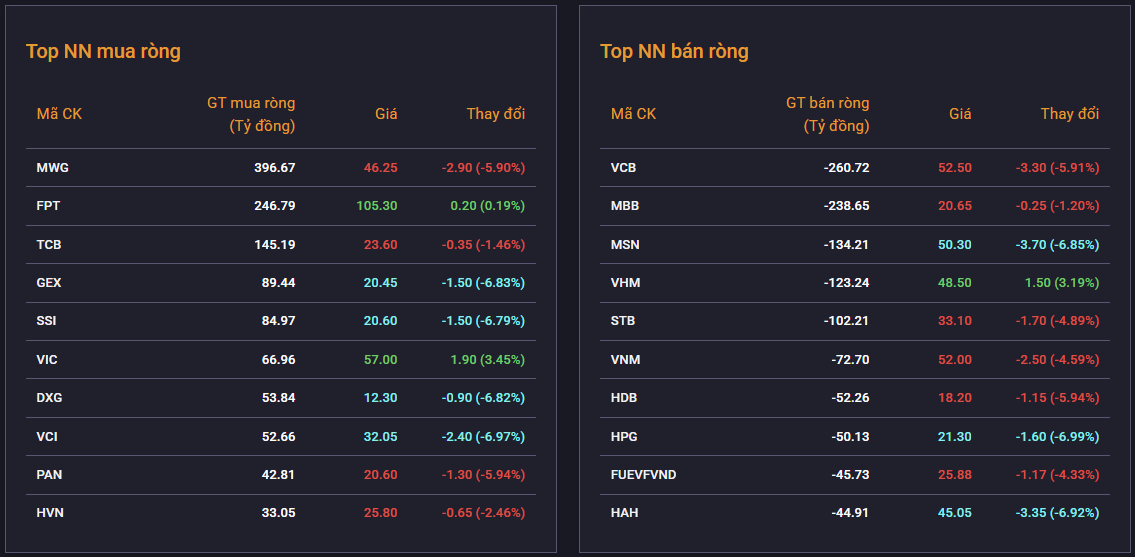Screen dimensions: 1135x557
Task: Open the HAH ticker
Action: (624, 513)
